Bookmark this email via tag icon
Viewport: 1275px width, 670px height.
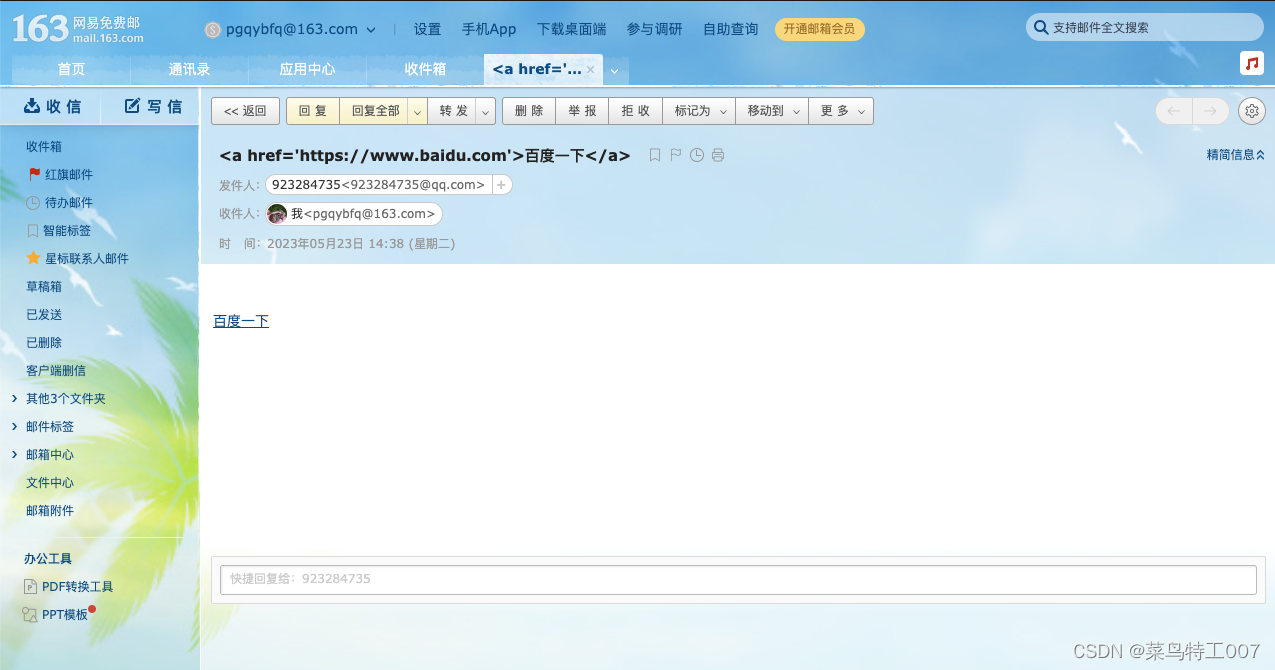[x=655, y=155]
